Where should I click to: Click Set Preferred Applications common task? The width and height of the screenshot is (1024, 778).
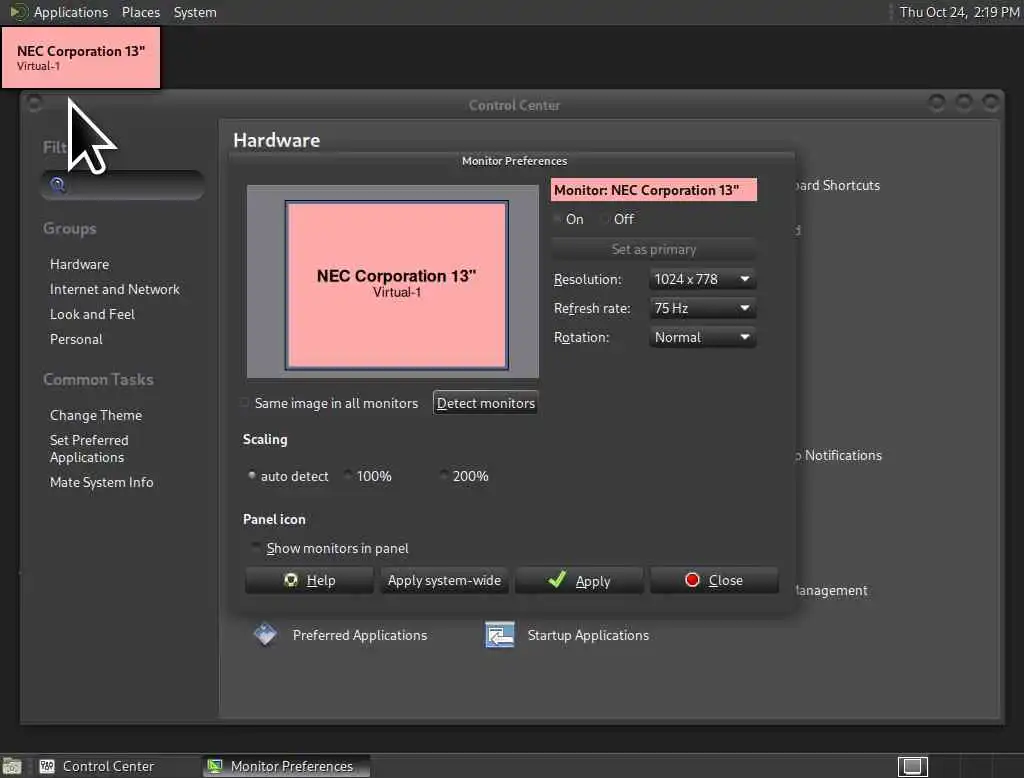pos(89,449)
